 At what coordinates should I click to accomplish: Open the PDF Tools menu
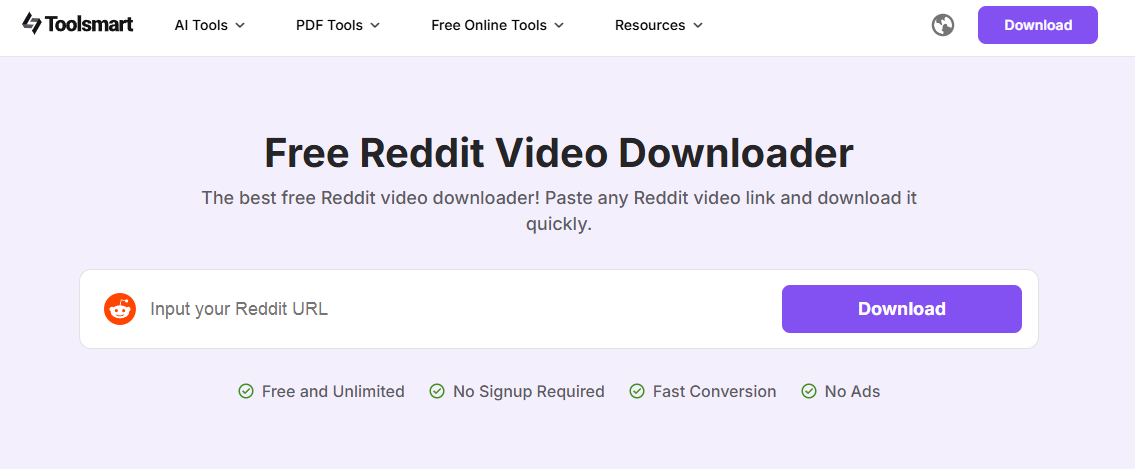point(338,25)
